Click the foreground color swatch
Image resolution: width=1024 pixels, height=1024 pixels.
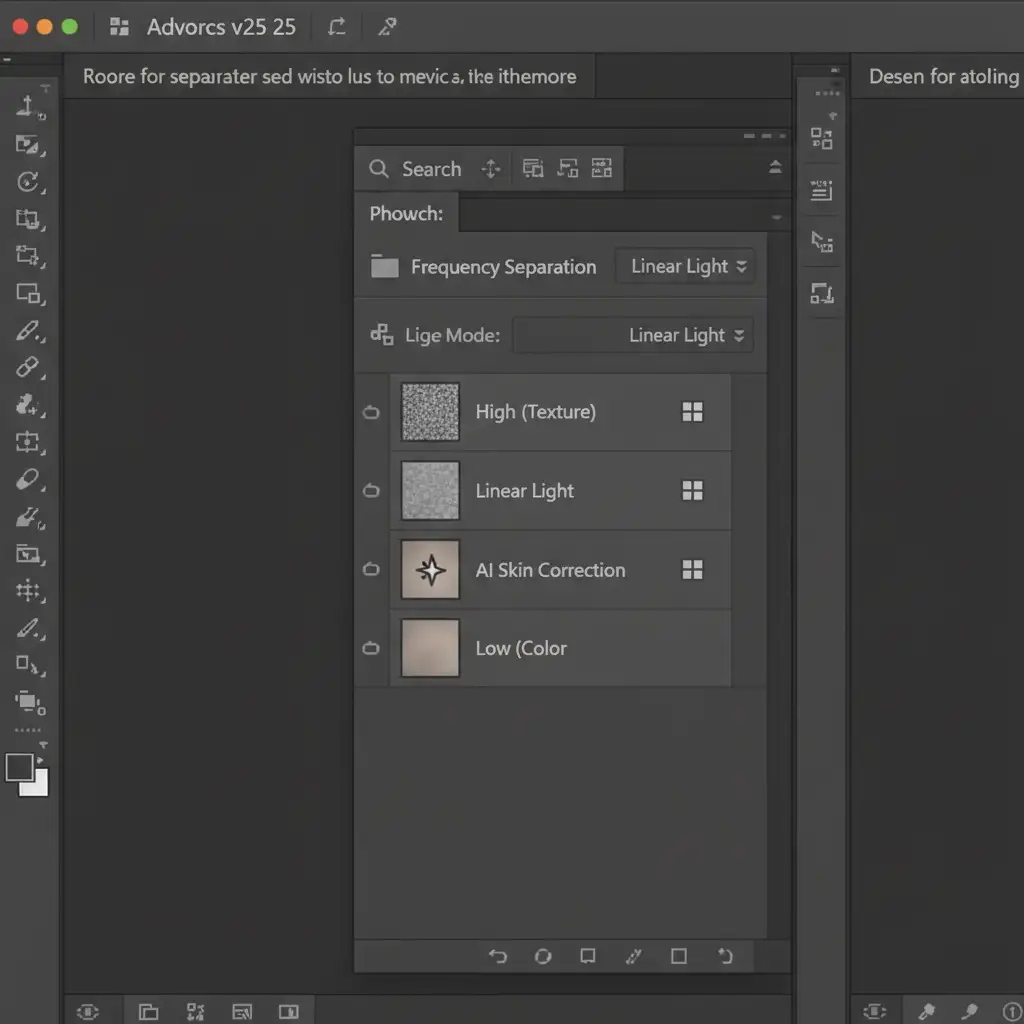point(19,767)
